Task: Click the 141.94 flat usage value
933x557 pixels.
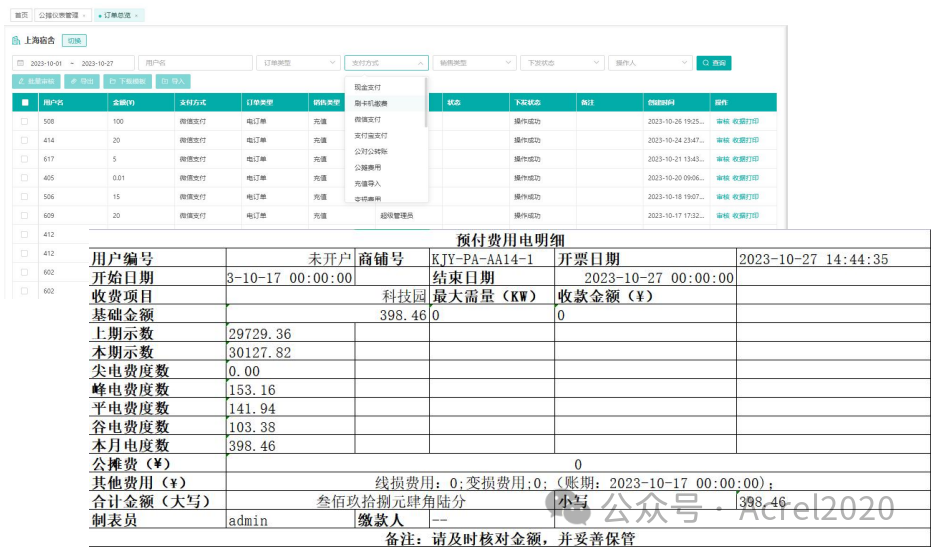Action: pyautogui.click(x=252, y=409)
